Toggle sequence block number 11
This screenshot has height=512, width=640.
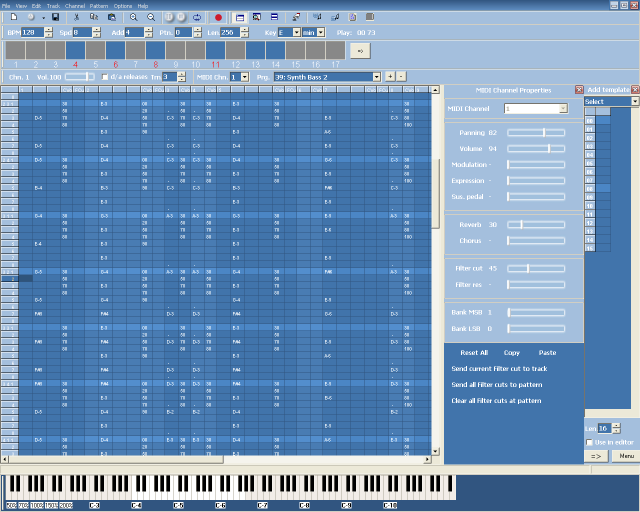point(215,51)
